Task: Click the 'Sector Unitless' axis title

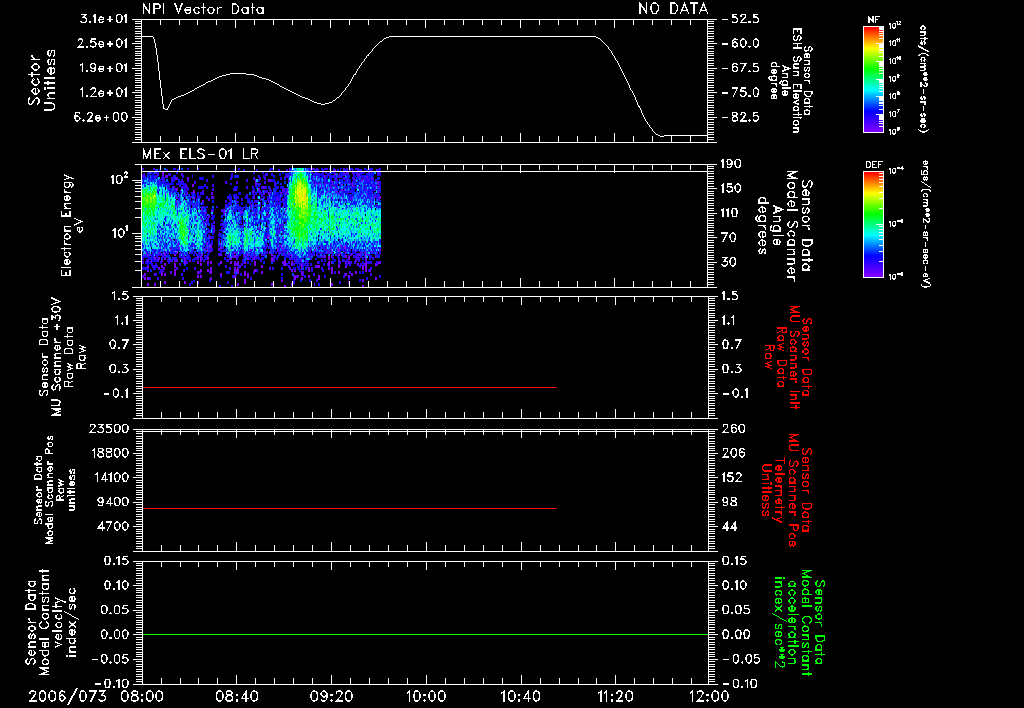Action: click(42, 80)
